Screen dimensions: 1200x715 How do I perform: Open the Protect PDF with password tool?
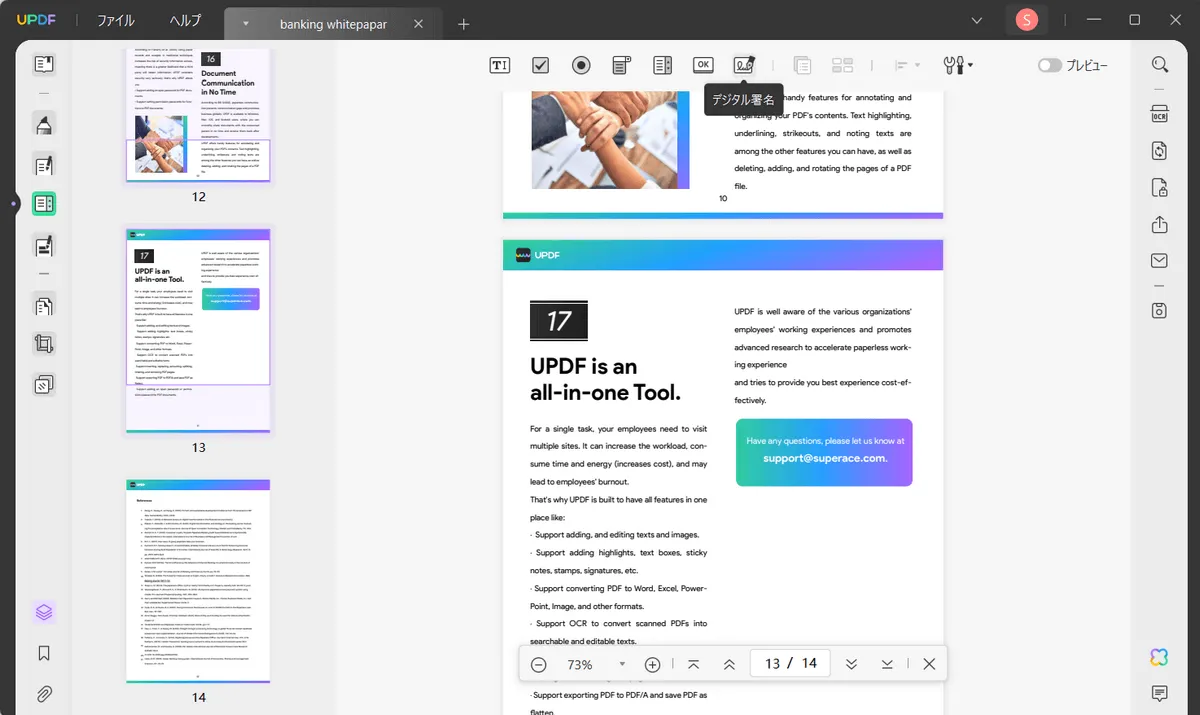1159,187
